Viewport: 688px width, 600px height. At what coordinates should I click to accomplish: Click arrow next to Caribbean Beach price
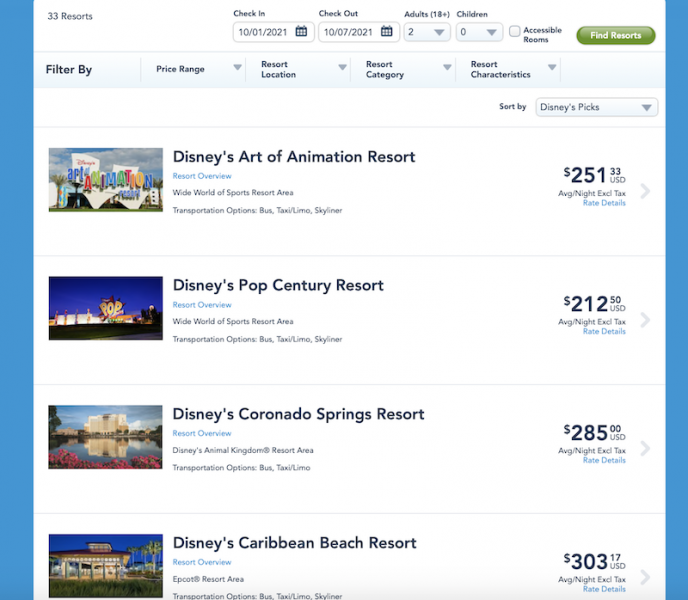(x=645, y=577)
